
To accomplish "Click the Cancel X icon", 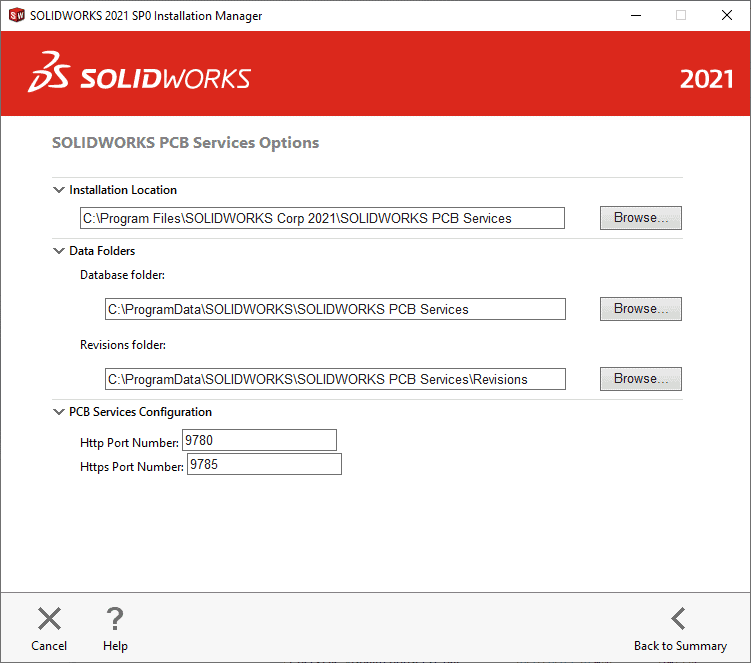I will tap(49, 618).
